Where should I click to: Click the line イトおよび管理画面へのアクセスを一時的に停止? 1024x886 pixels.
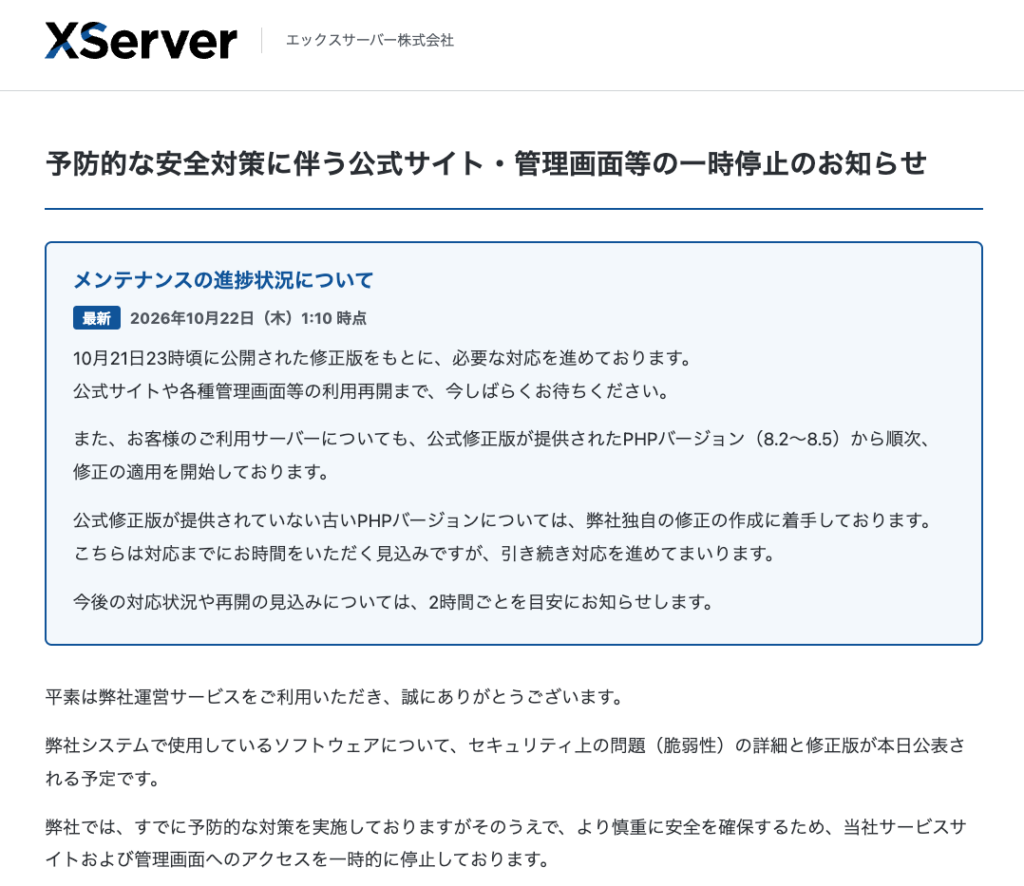click(298, 859)
